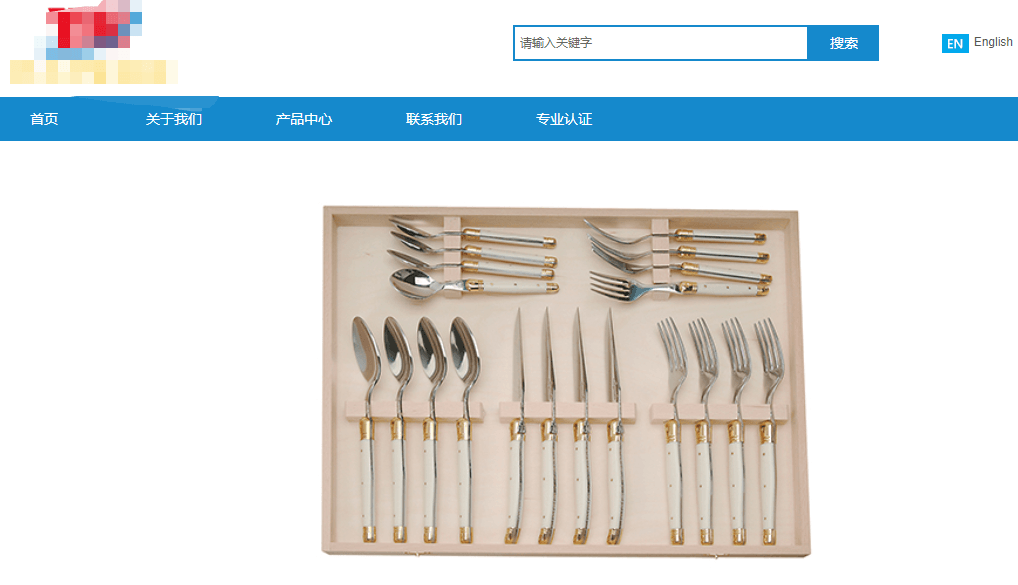Click the four knives in product photo
Image resolution: width=1018 pixels, height=585 pixels.
coord(567,425)
